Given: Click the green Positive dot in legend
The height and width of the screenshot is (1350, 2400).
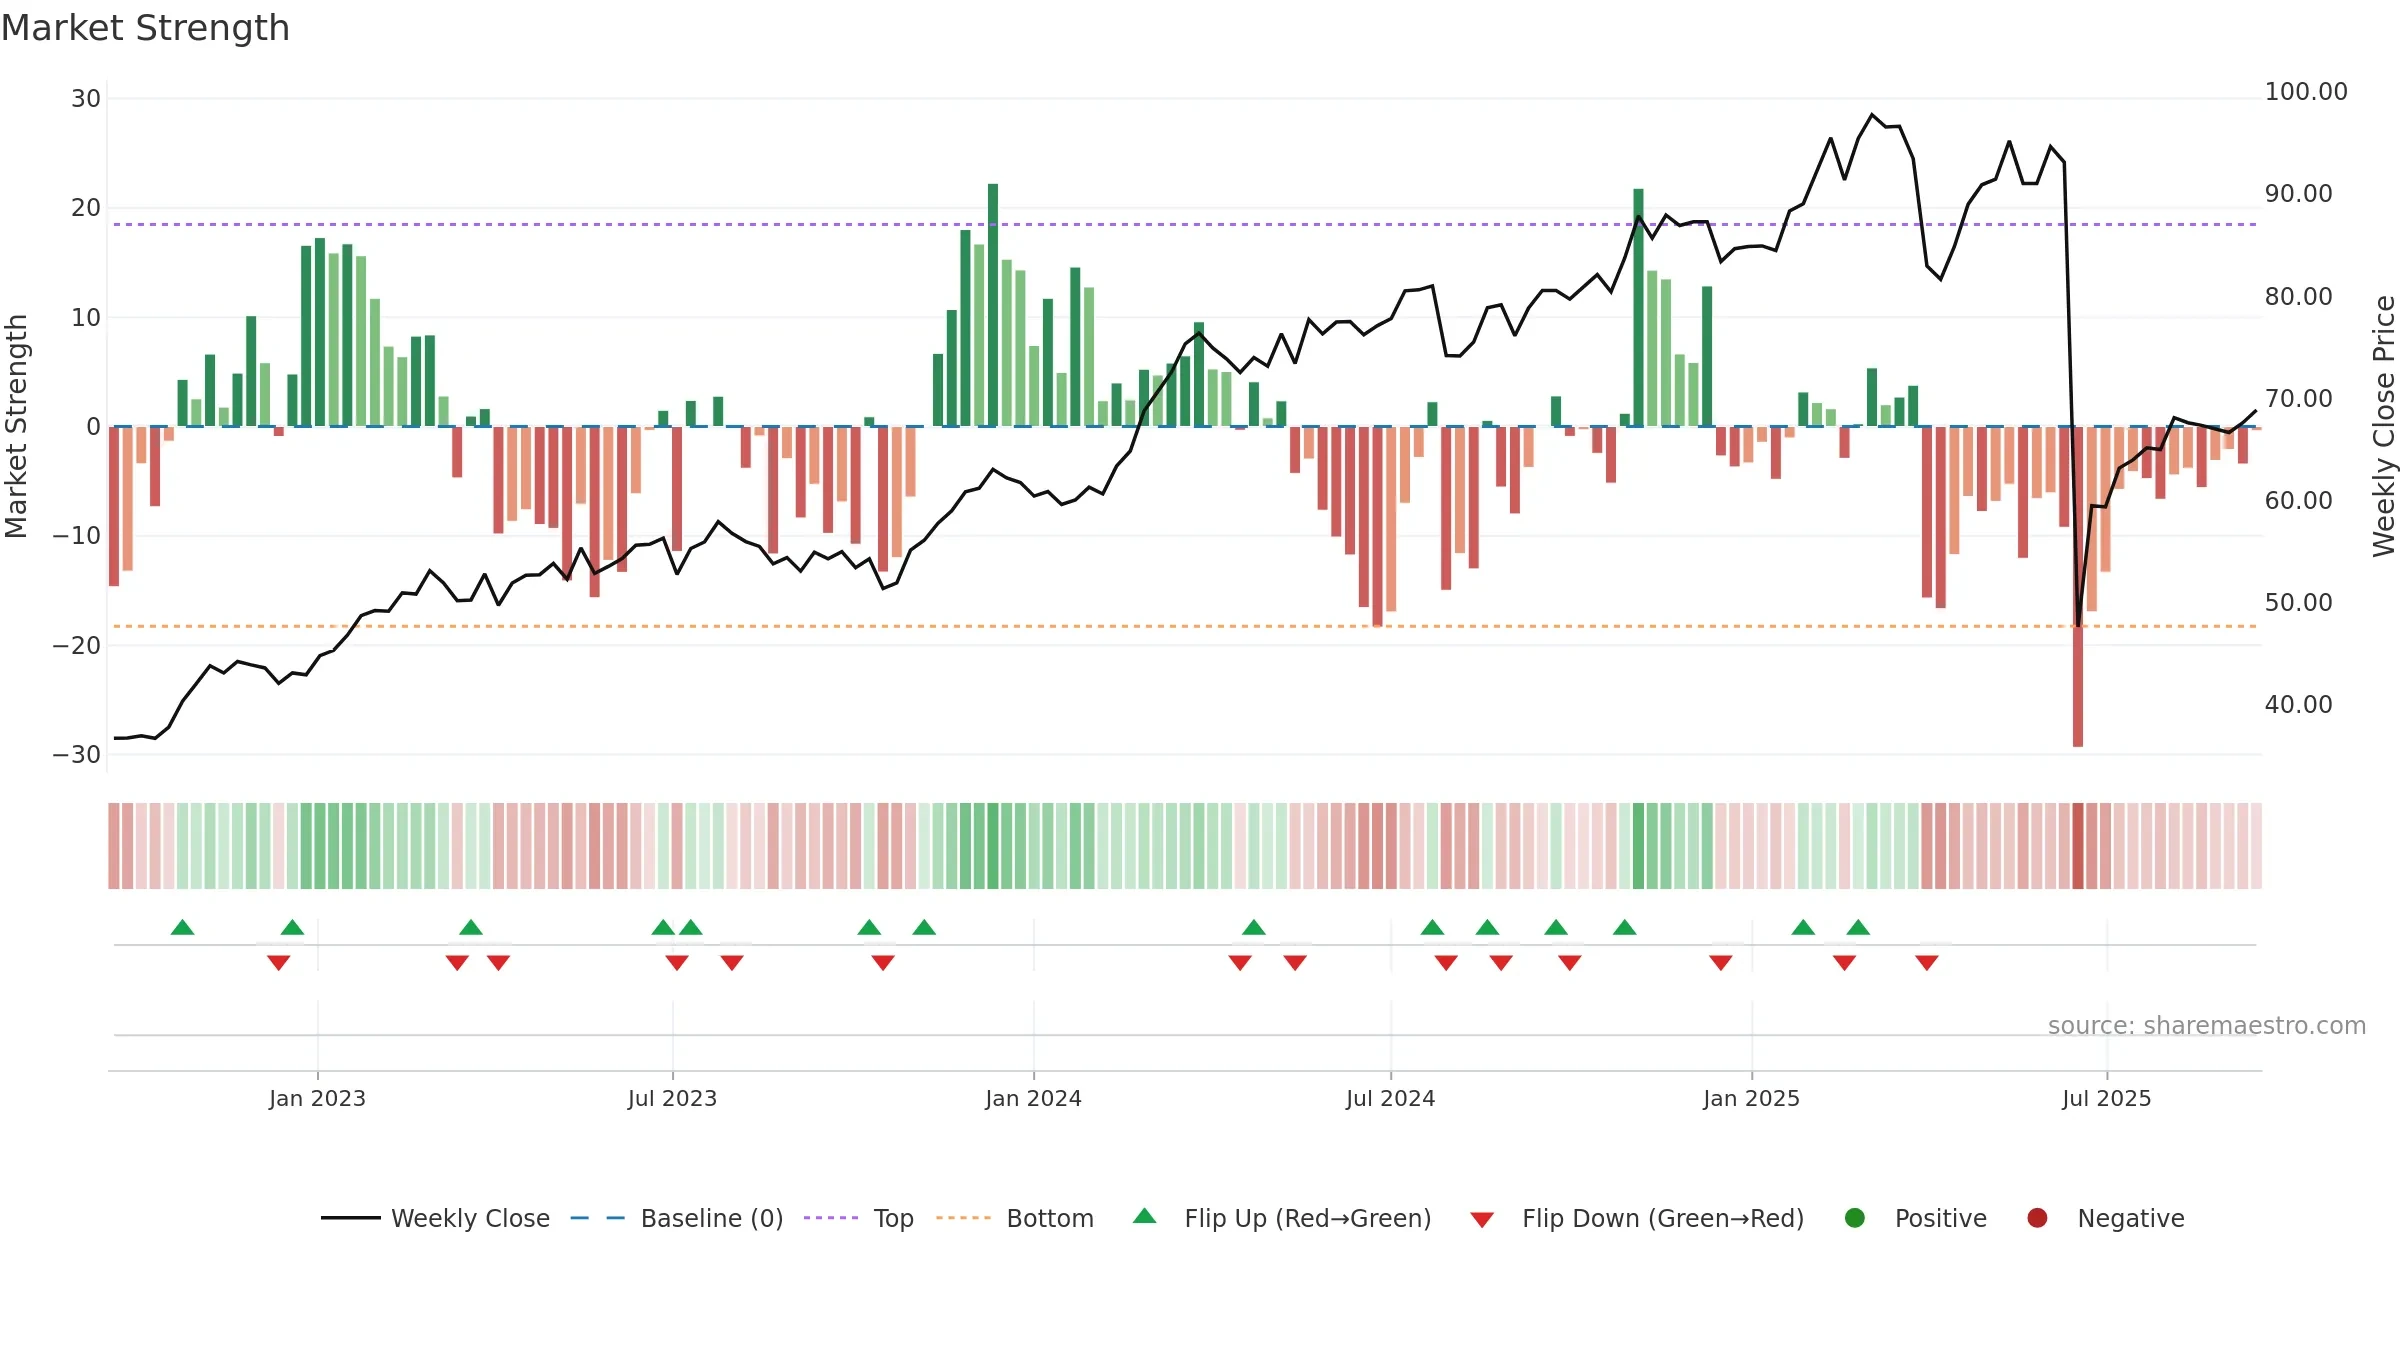Looking at the screenshot, I should (1855, 1218).
